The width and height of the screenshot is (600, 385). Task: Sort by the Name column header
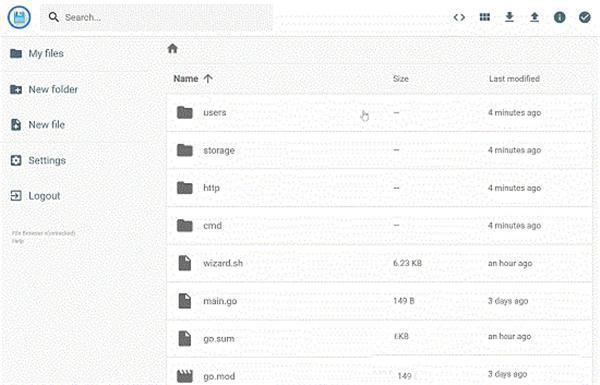[186, 78]
